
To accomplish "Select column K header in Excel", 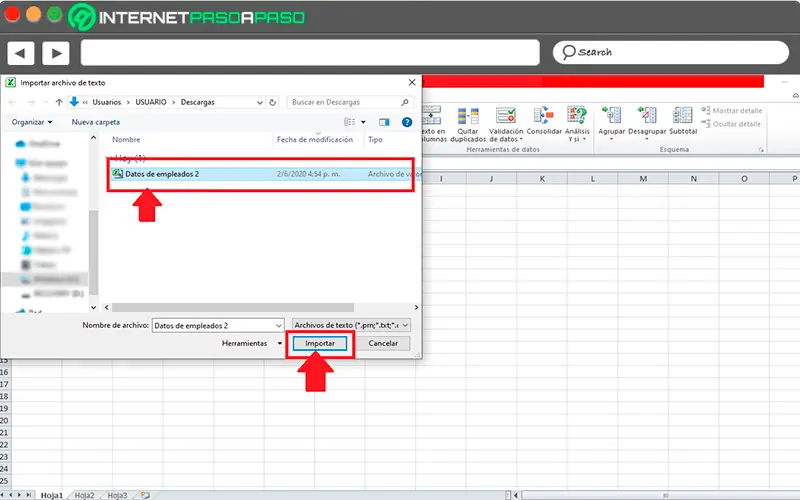I will point(542,179).
